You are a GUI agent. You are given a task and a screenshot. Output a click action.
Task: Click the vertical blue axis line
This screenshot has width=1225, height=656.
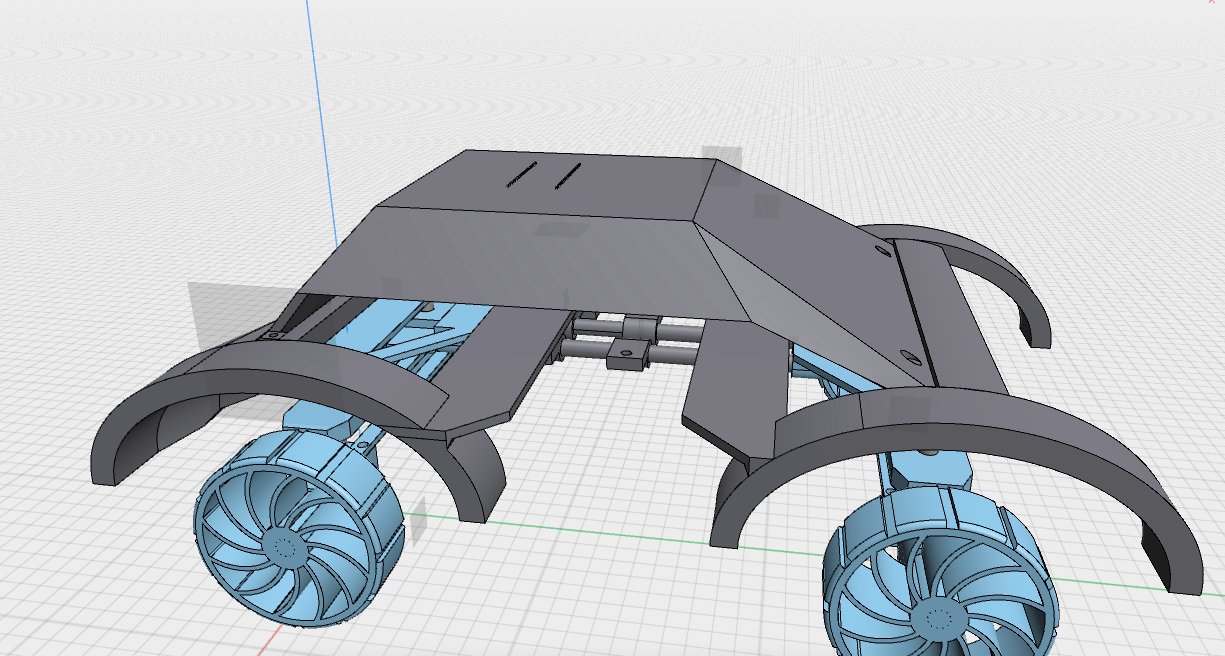click(325, 120)
